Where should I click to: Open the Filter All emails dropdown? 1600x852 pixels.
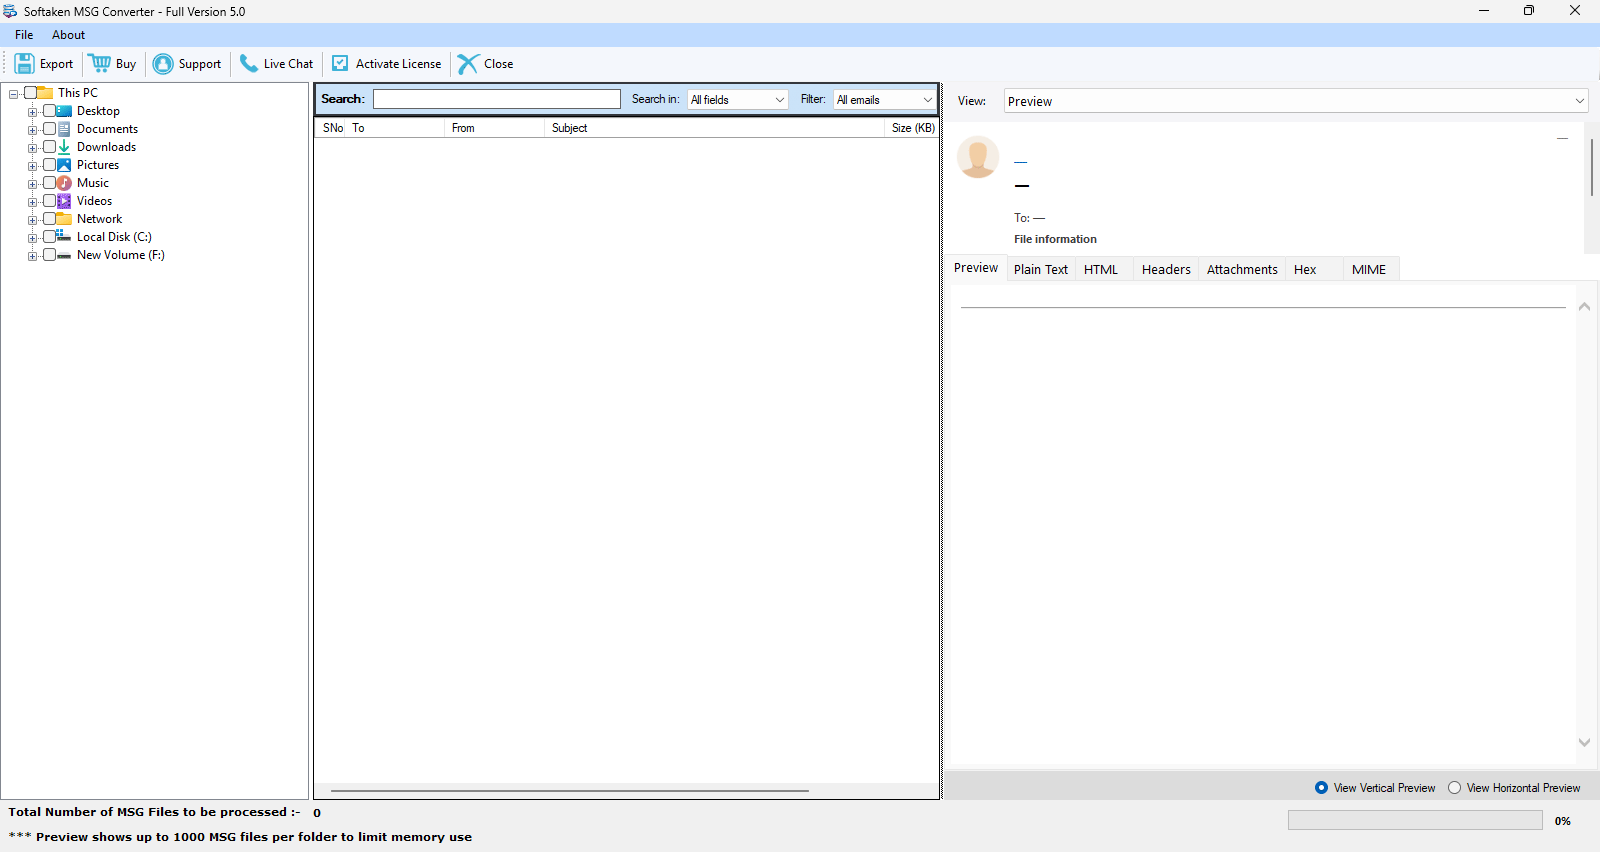coord(885,100)
